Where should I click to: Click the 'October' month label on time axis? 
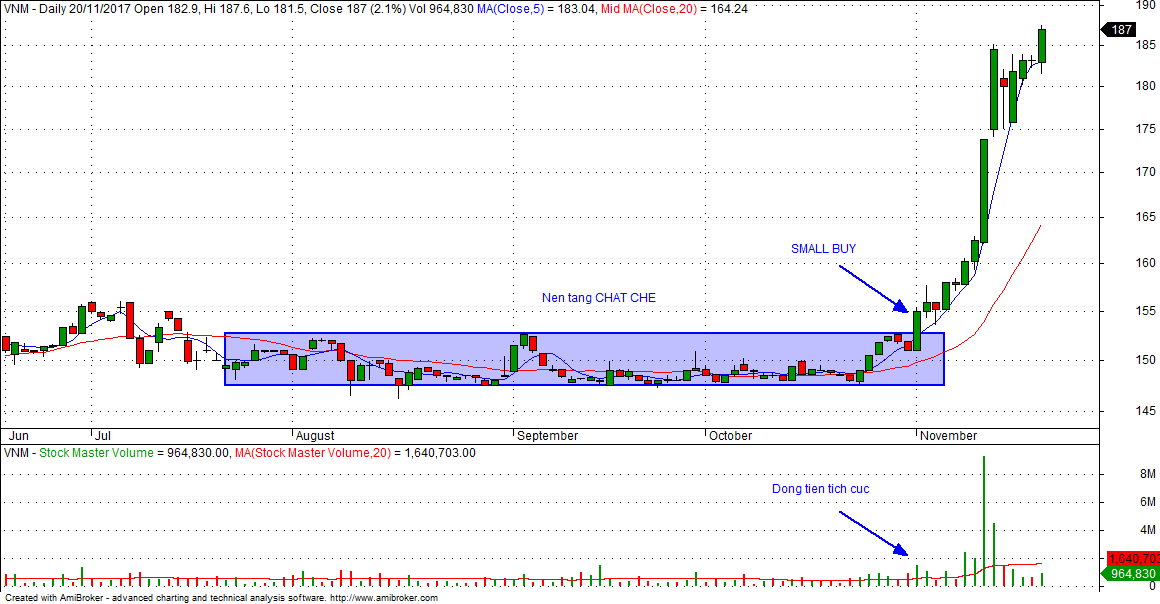tap(730, 436)
